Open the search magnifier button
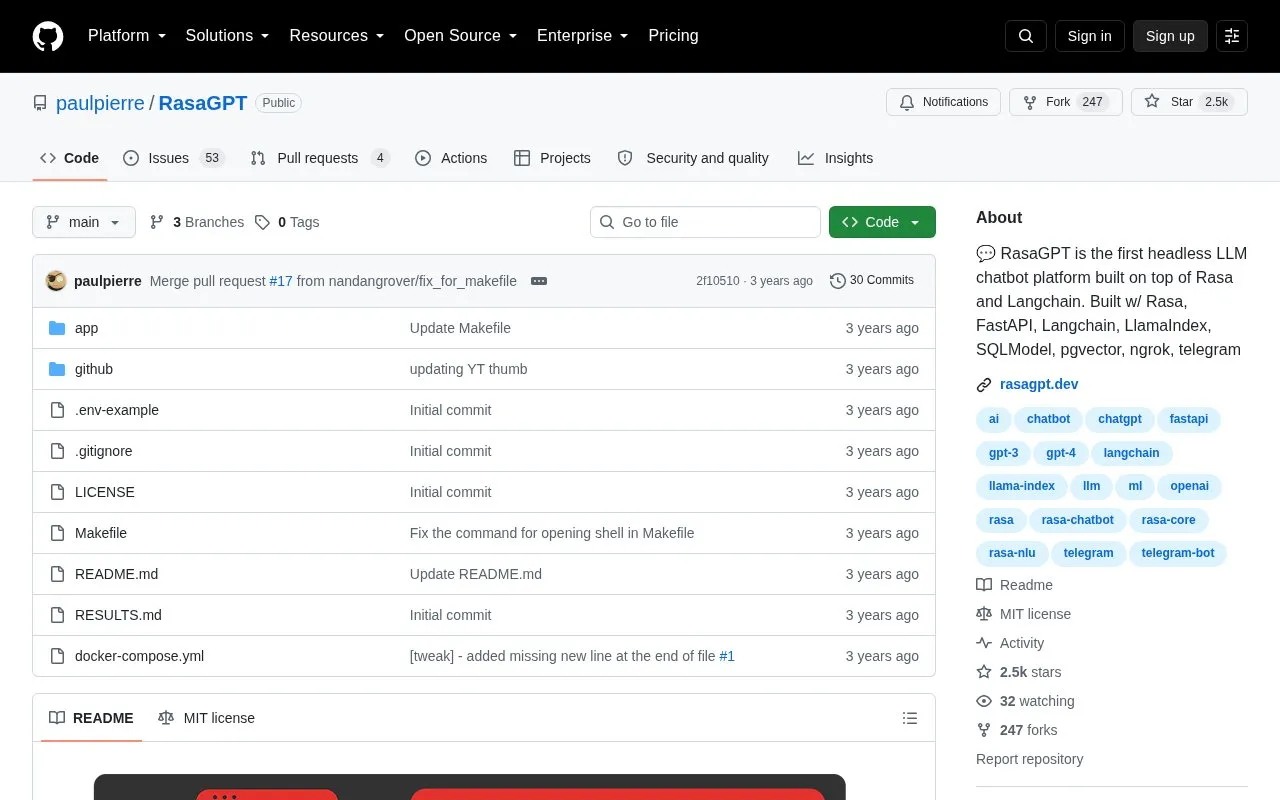The height and width of the screenshot is (800, 1280). (1026, 36)
